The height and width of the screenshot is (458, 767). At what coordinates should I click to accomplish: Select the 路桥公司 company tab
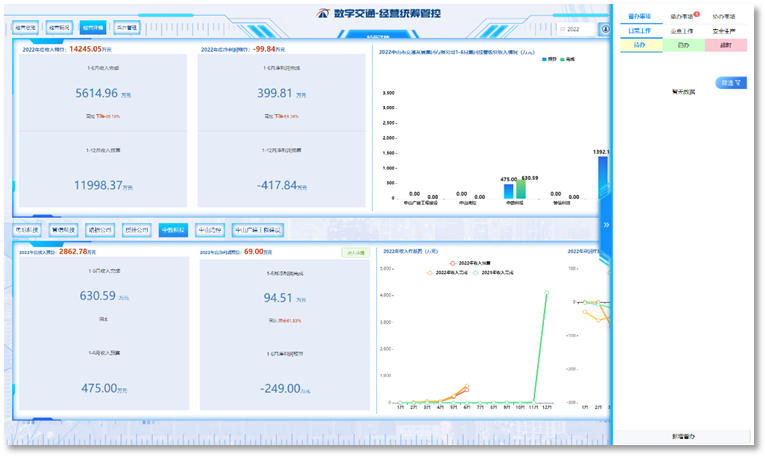click(x=100, y=230)
